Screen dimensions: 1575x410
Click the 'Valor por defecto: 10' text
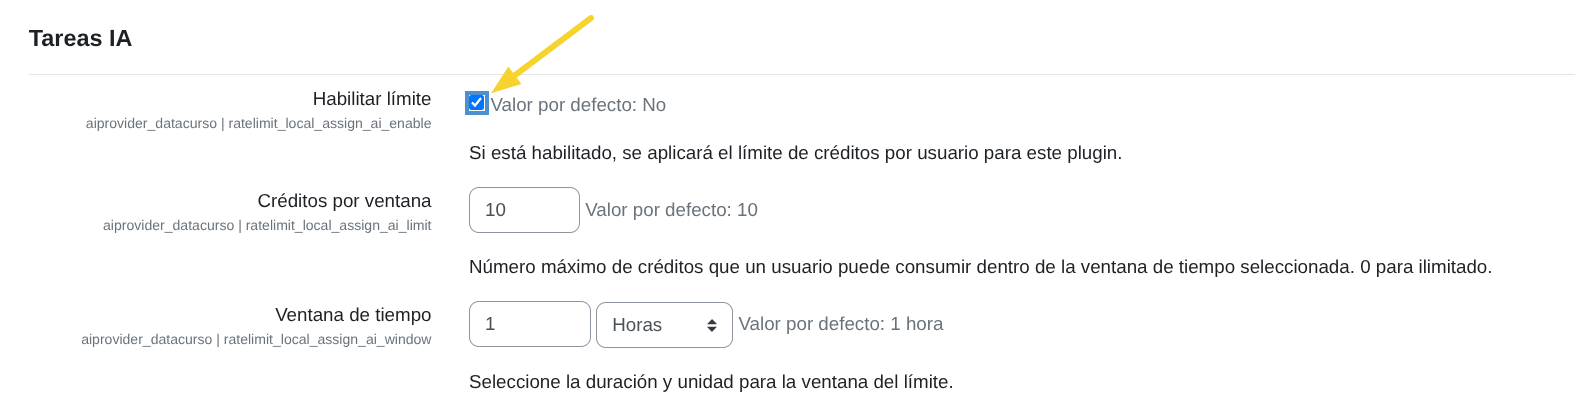tap(671, 210)
